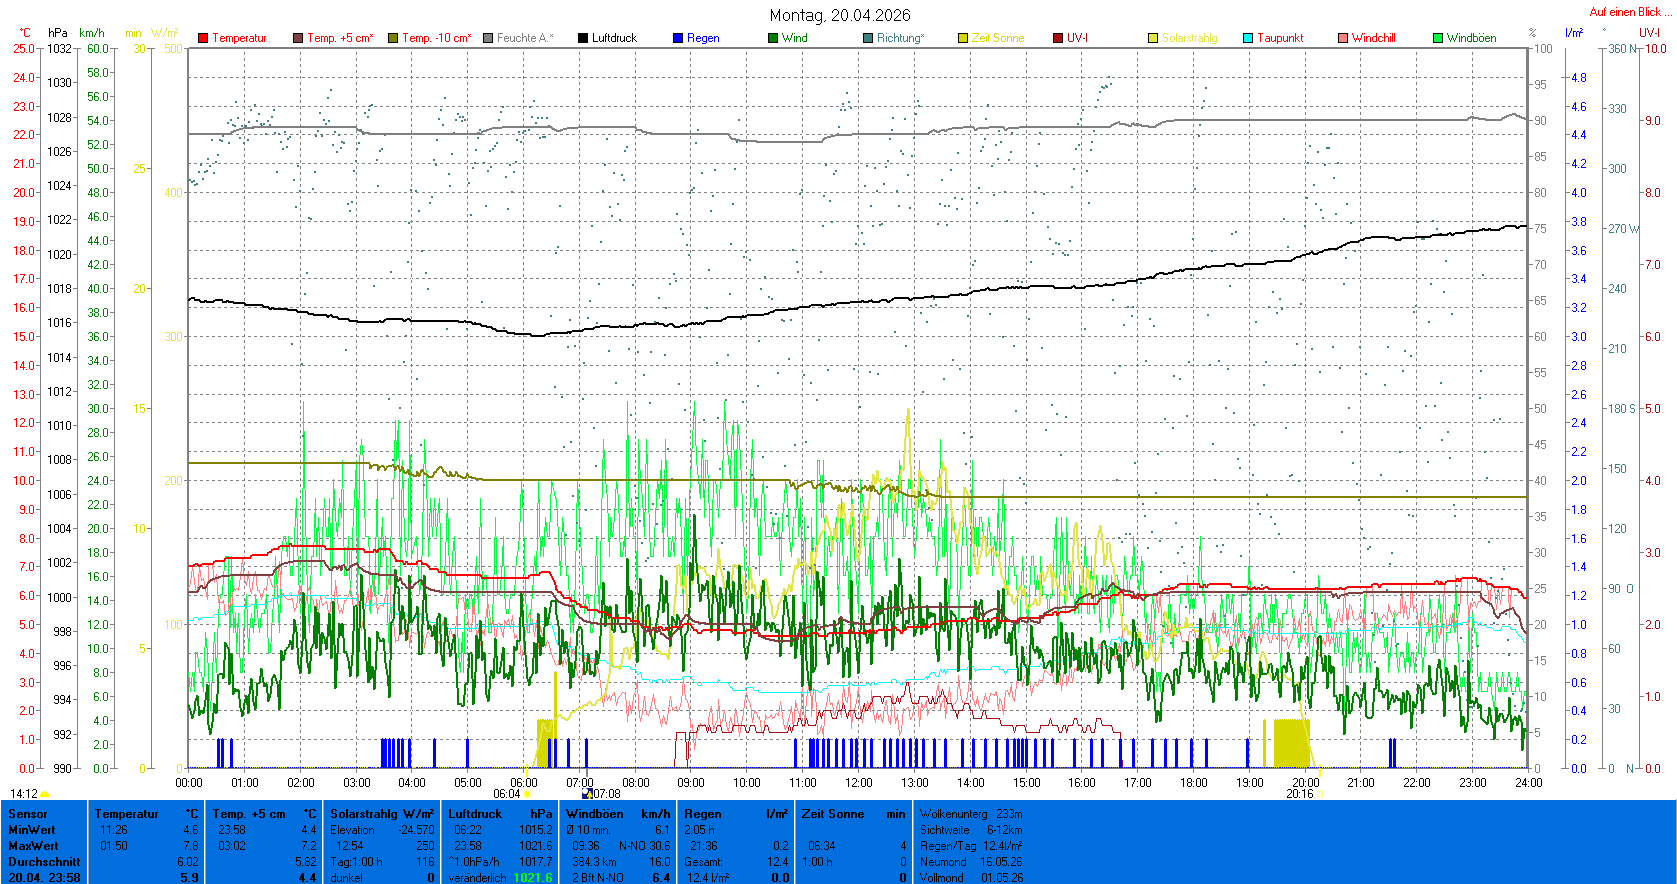Viewport: 1677px width, 884px height.
Task: Click the bright green Windböen legend square
Action: tap(1438, 38)
